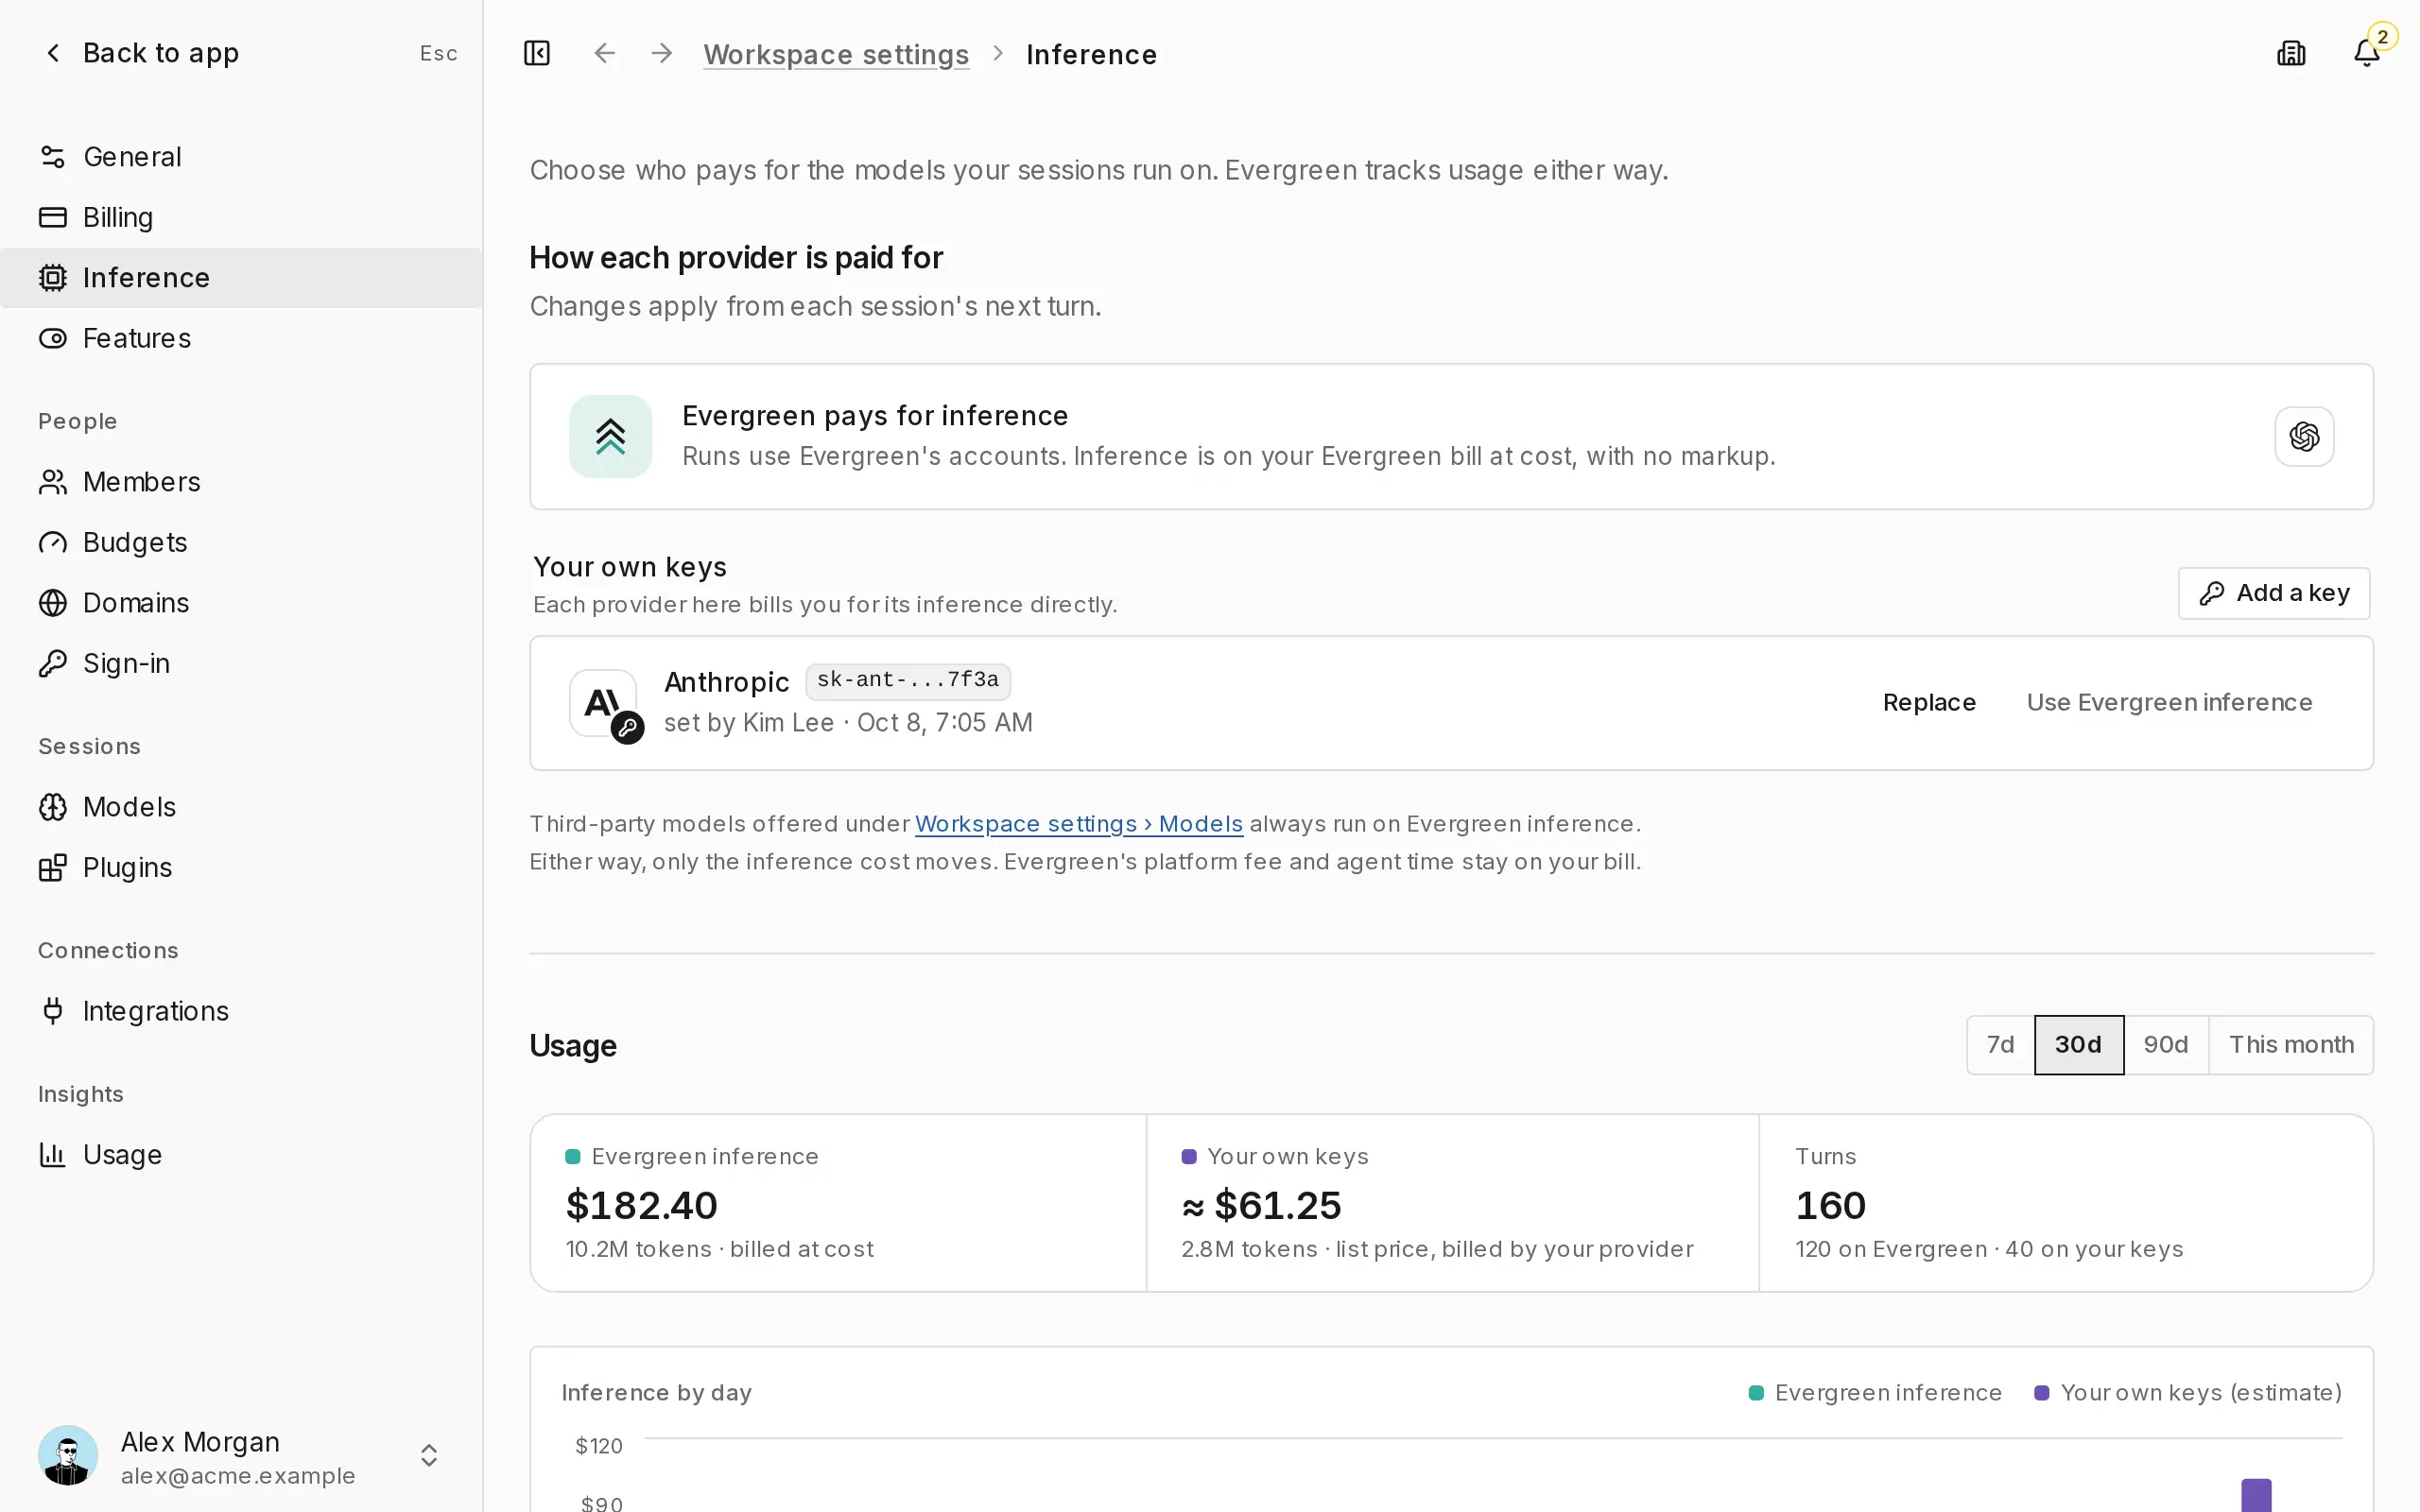Open Sign-in settings
Image resolution: width=2420 pixels, height=1512 pixels.
[241, 663]
